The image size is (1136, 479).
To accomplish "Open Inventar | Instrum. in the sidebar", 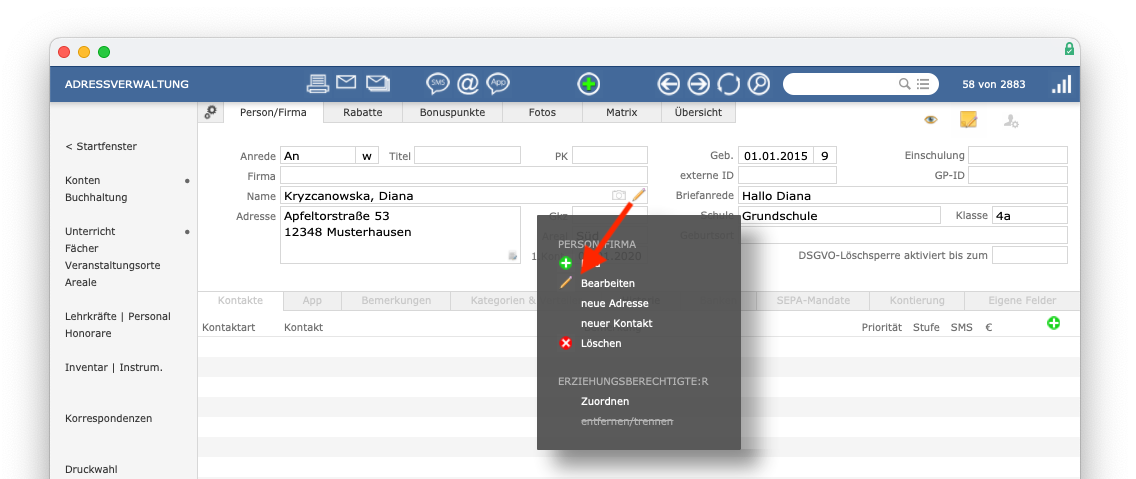I will click(x=114, y=367).
